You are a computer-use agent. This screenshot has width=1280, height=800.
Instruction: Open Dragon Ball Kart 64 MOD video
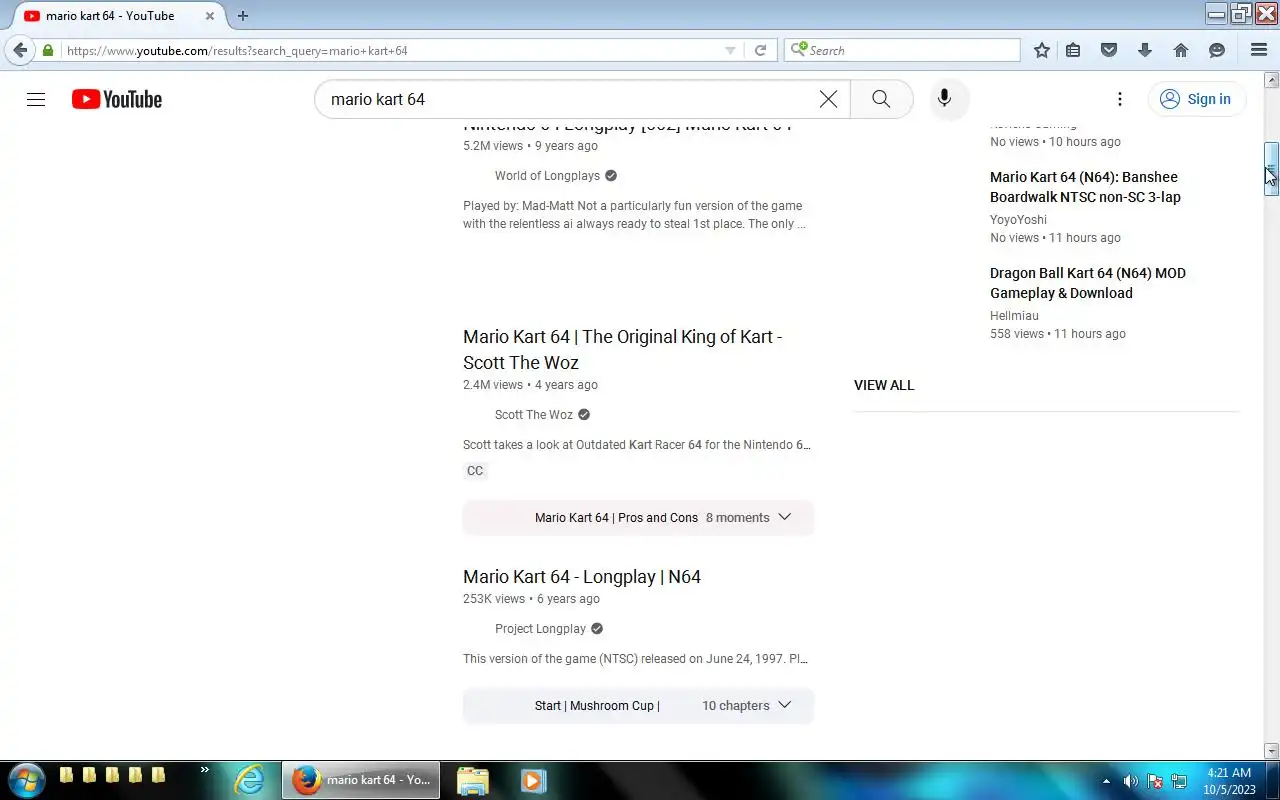[x=1088, y=283]
